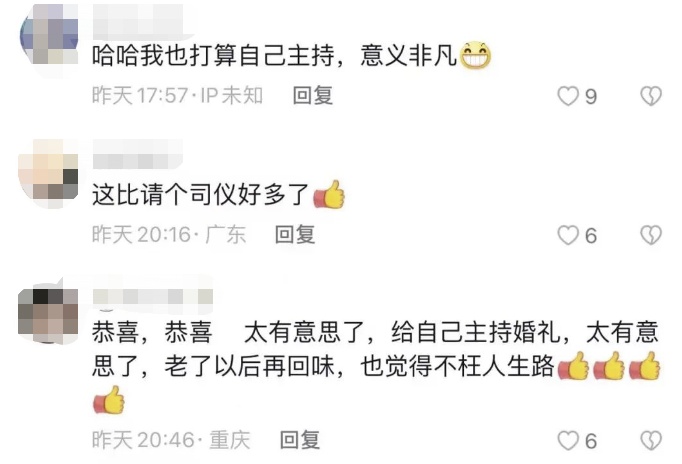The width and height of the screenshot is (682, 464).
Task: Click the thumbs-up emoji after 好多了
Action: tap(329, 194)
